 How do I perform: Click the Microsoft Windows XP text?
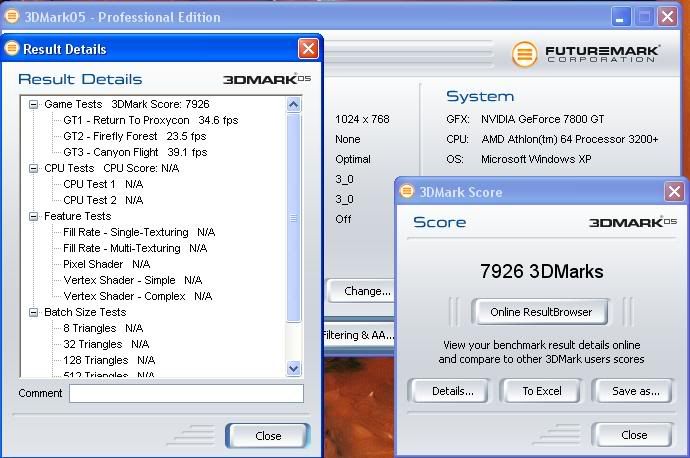point(536,159)
